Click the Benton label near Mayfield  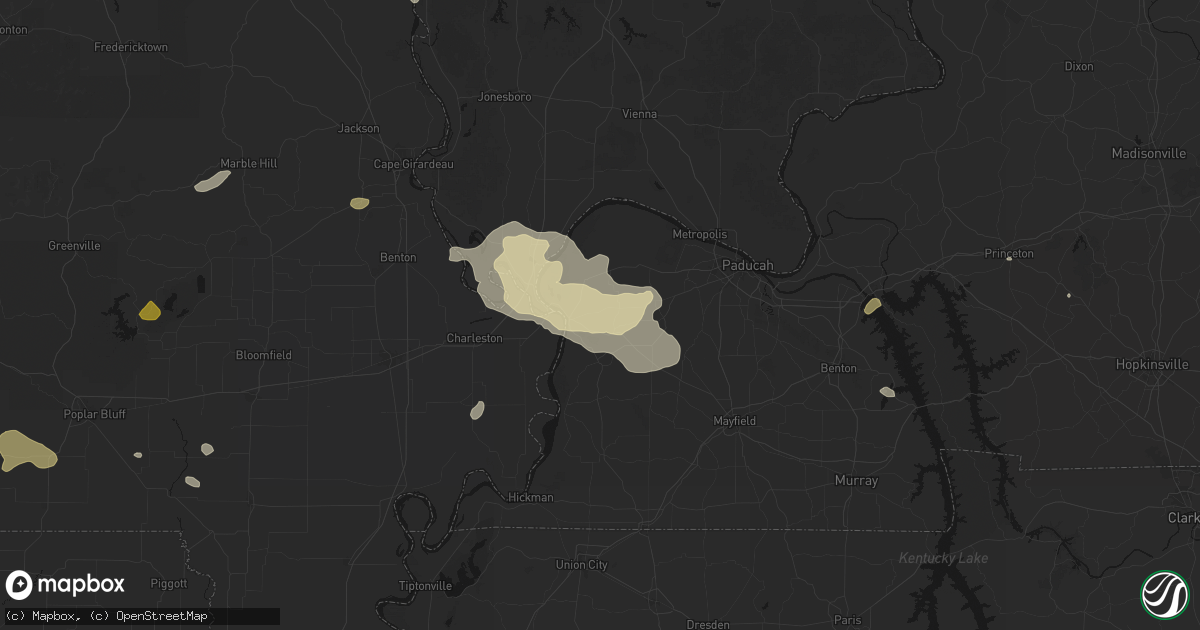tap(838, 368)
